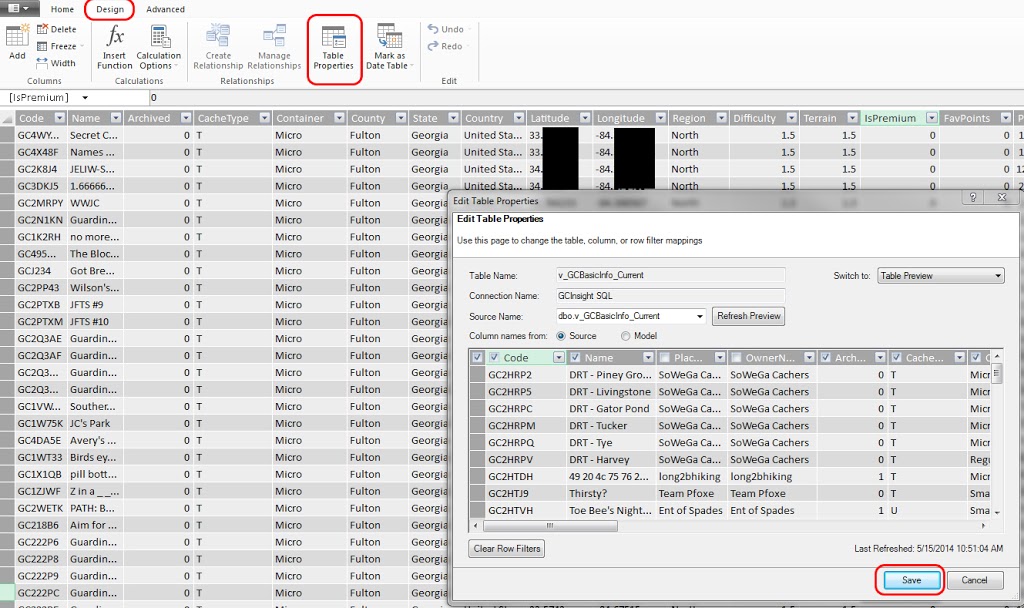Open the Table Properties tool

point(333,48)
